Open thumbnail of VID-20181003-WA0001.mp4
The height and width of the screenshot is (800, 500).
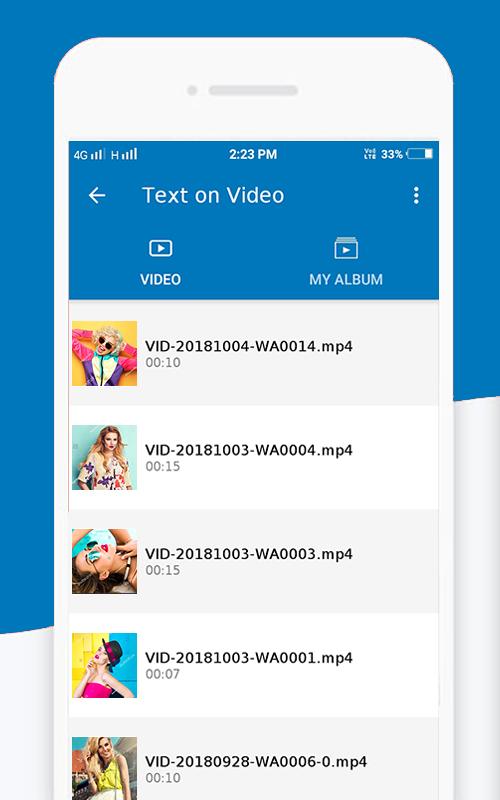tap(105, 665)
